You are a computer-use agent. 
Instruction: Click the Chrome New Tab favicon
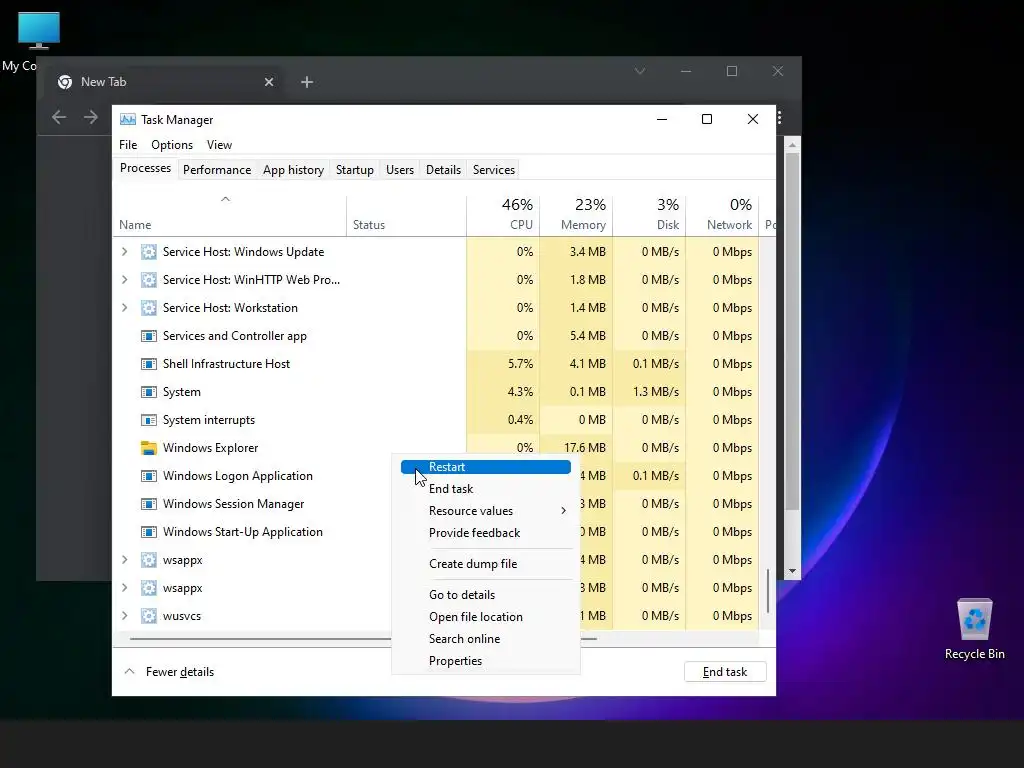click(65, 82)
